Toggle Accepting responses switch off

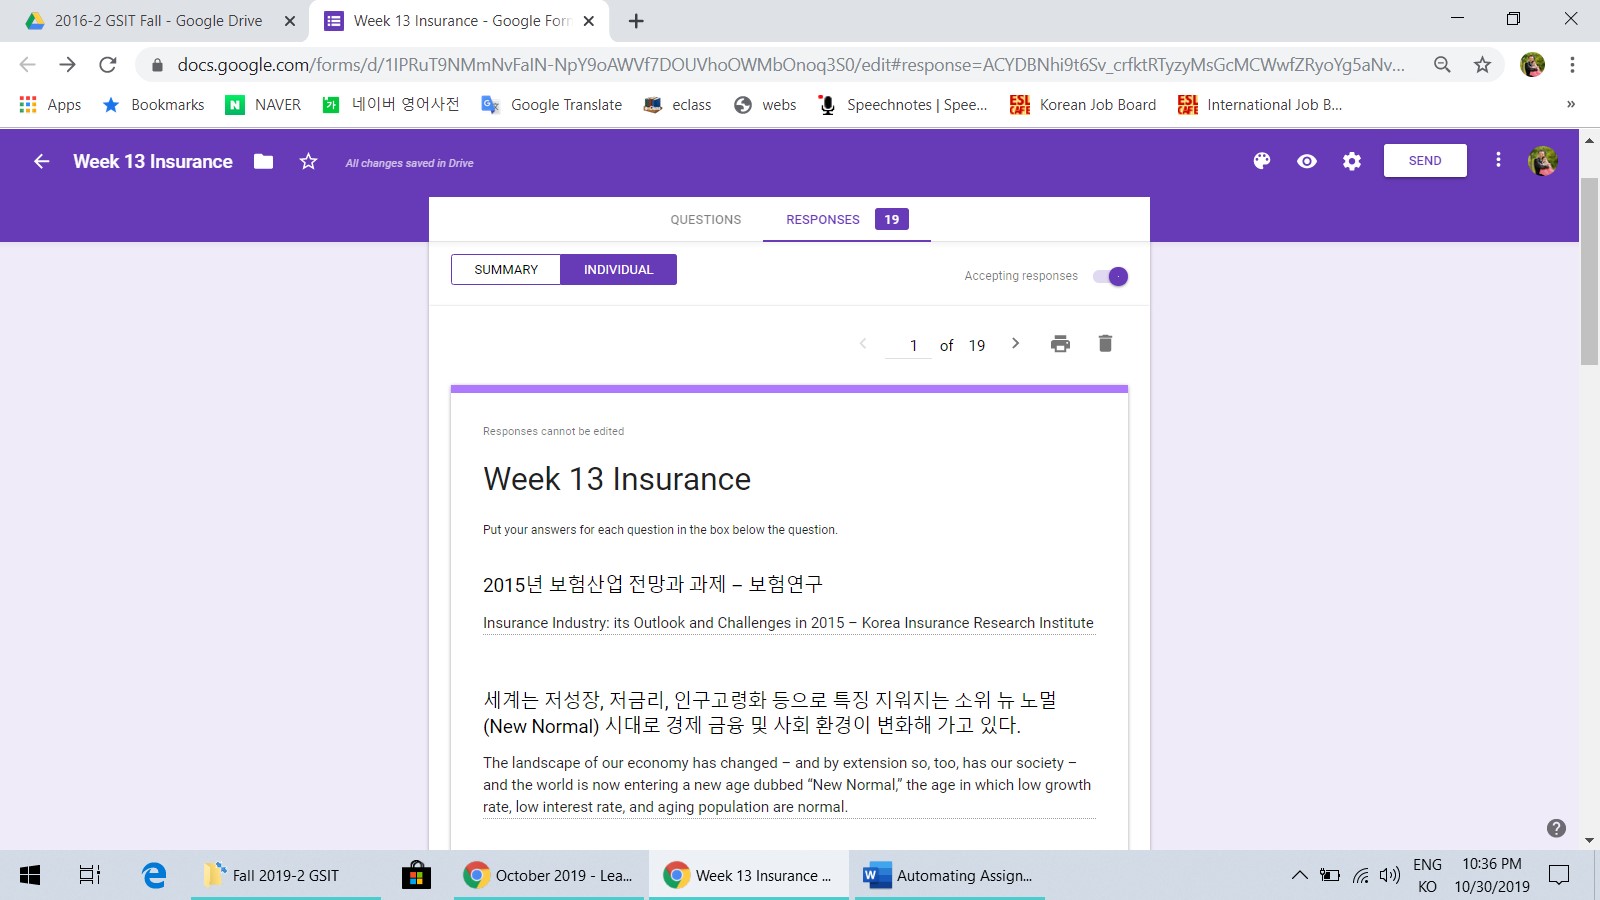(x=1111, y=276)
